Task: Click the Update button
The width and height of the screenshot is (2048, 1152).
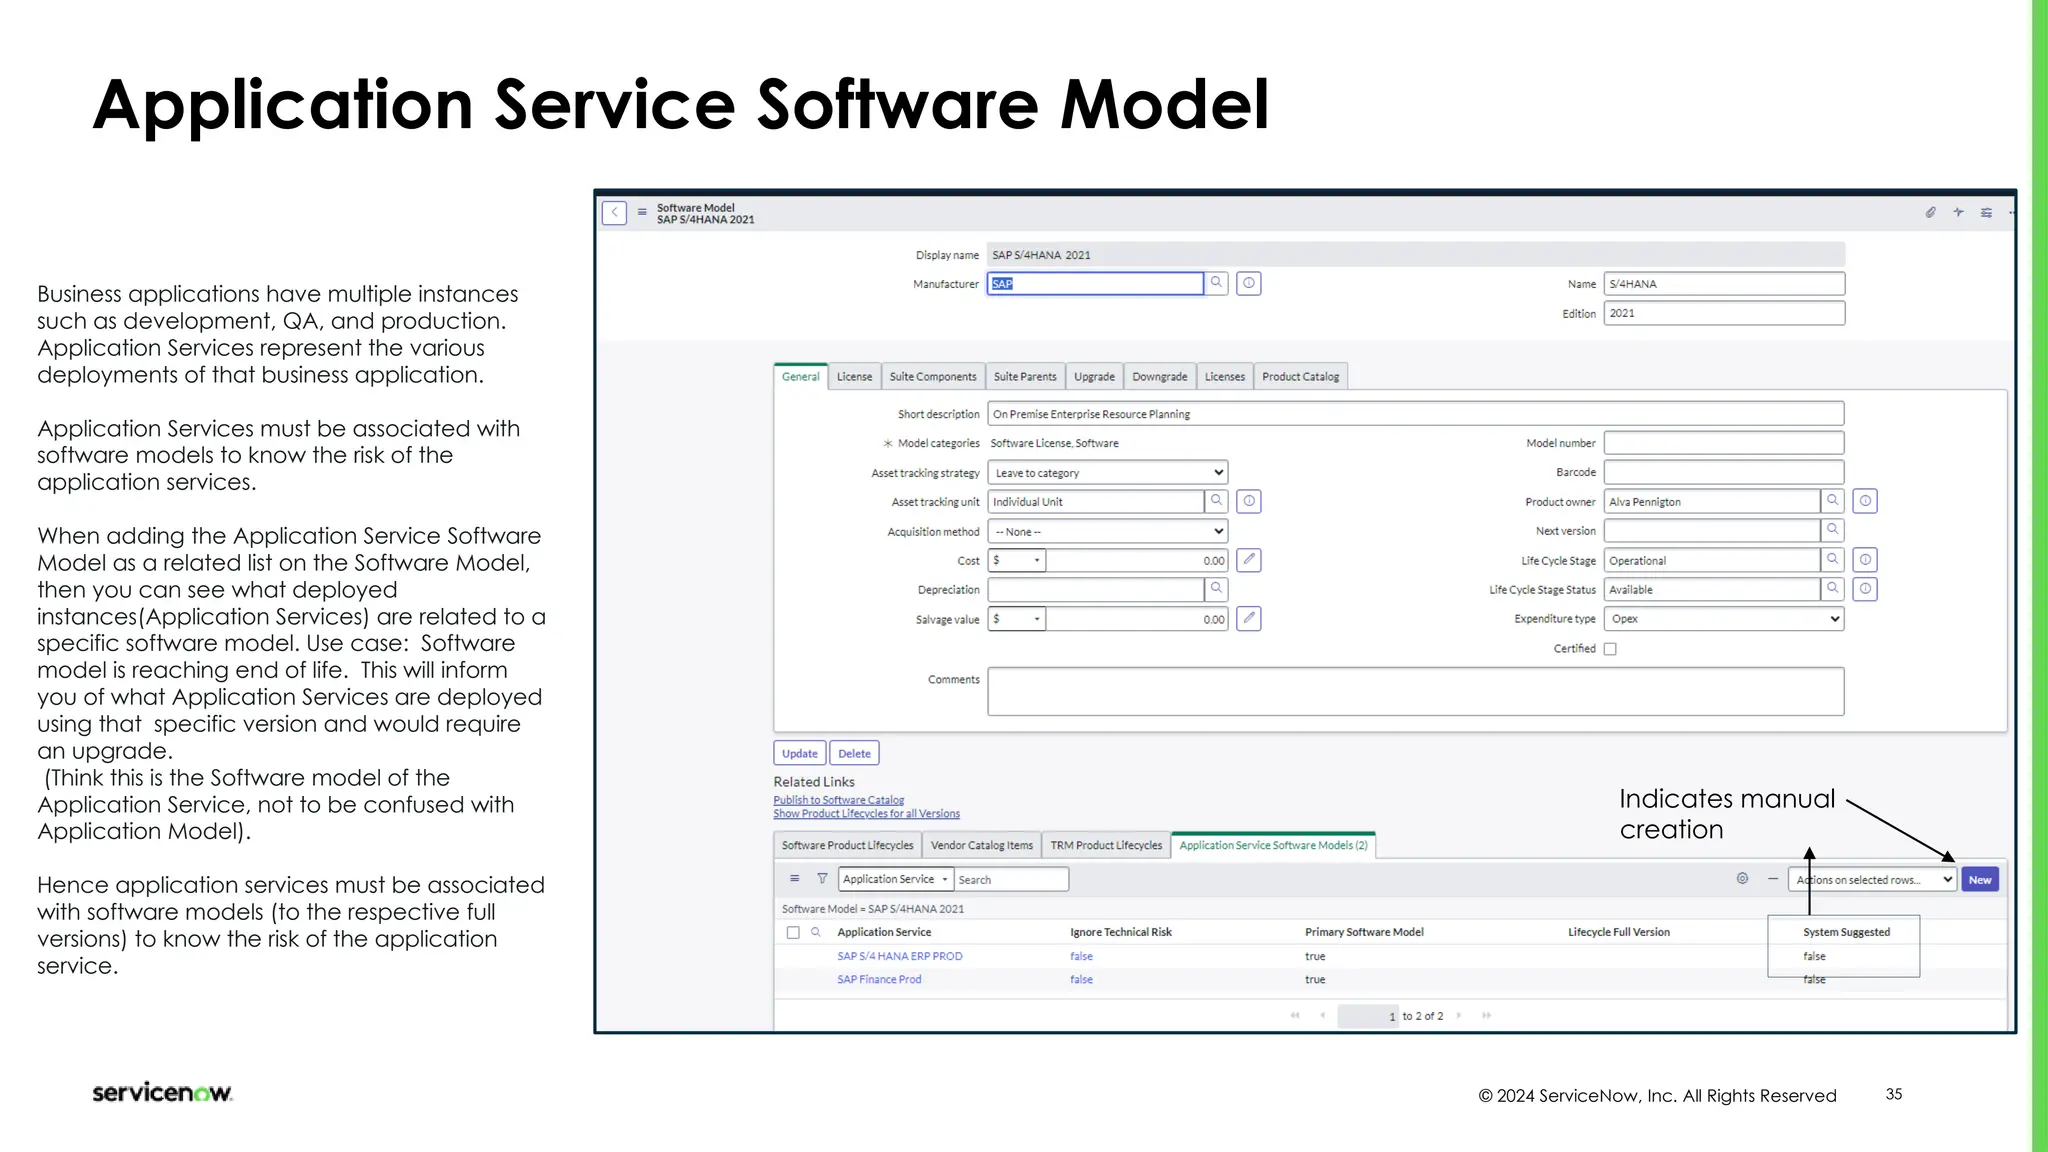Action: pyautogui.click(x=800, y=753)
